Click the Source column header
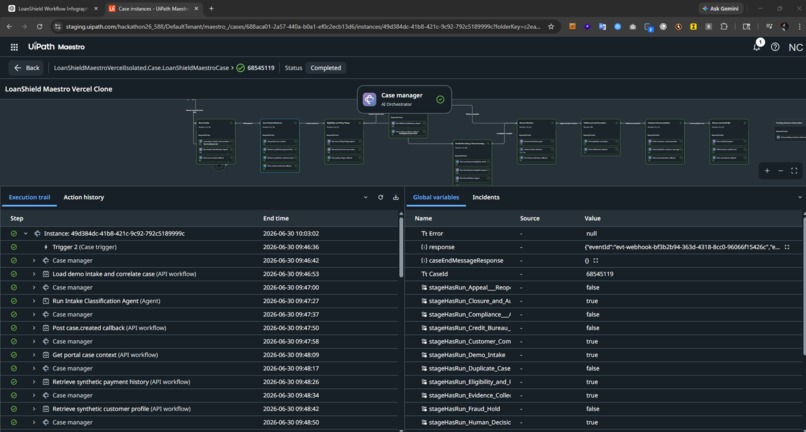The height and width of the screenshot is (432, 806). point(530,218)
